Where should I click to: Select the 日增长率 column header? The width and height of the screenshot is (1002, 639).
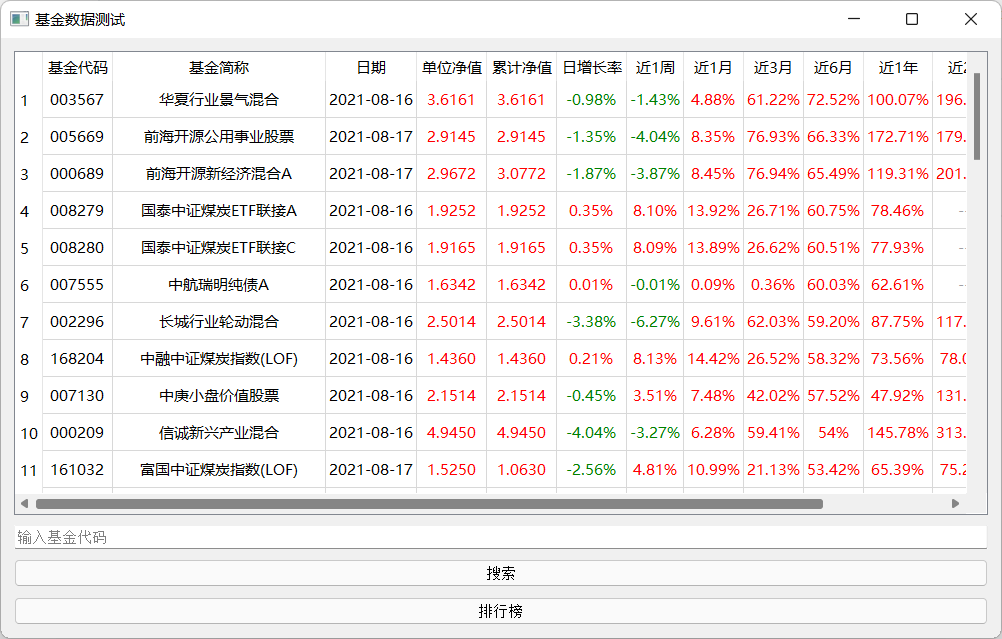coord(591,68)
